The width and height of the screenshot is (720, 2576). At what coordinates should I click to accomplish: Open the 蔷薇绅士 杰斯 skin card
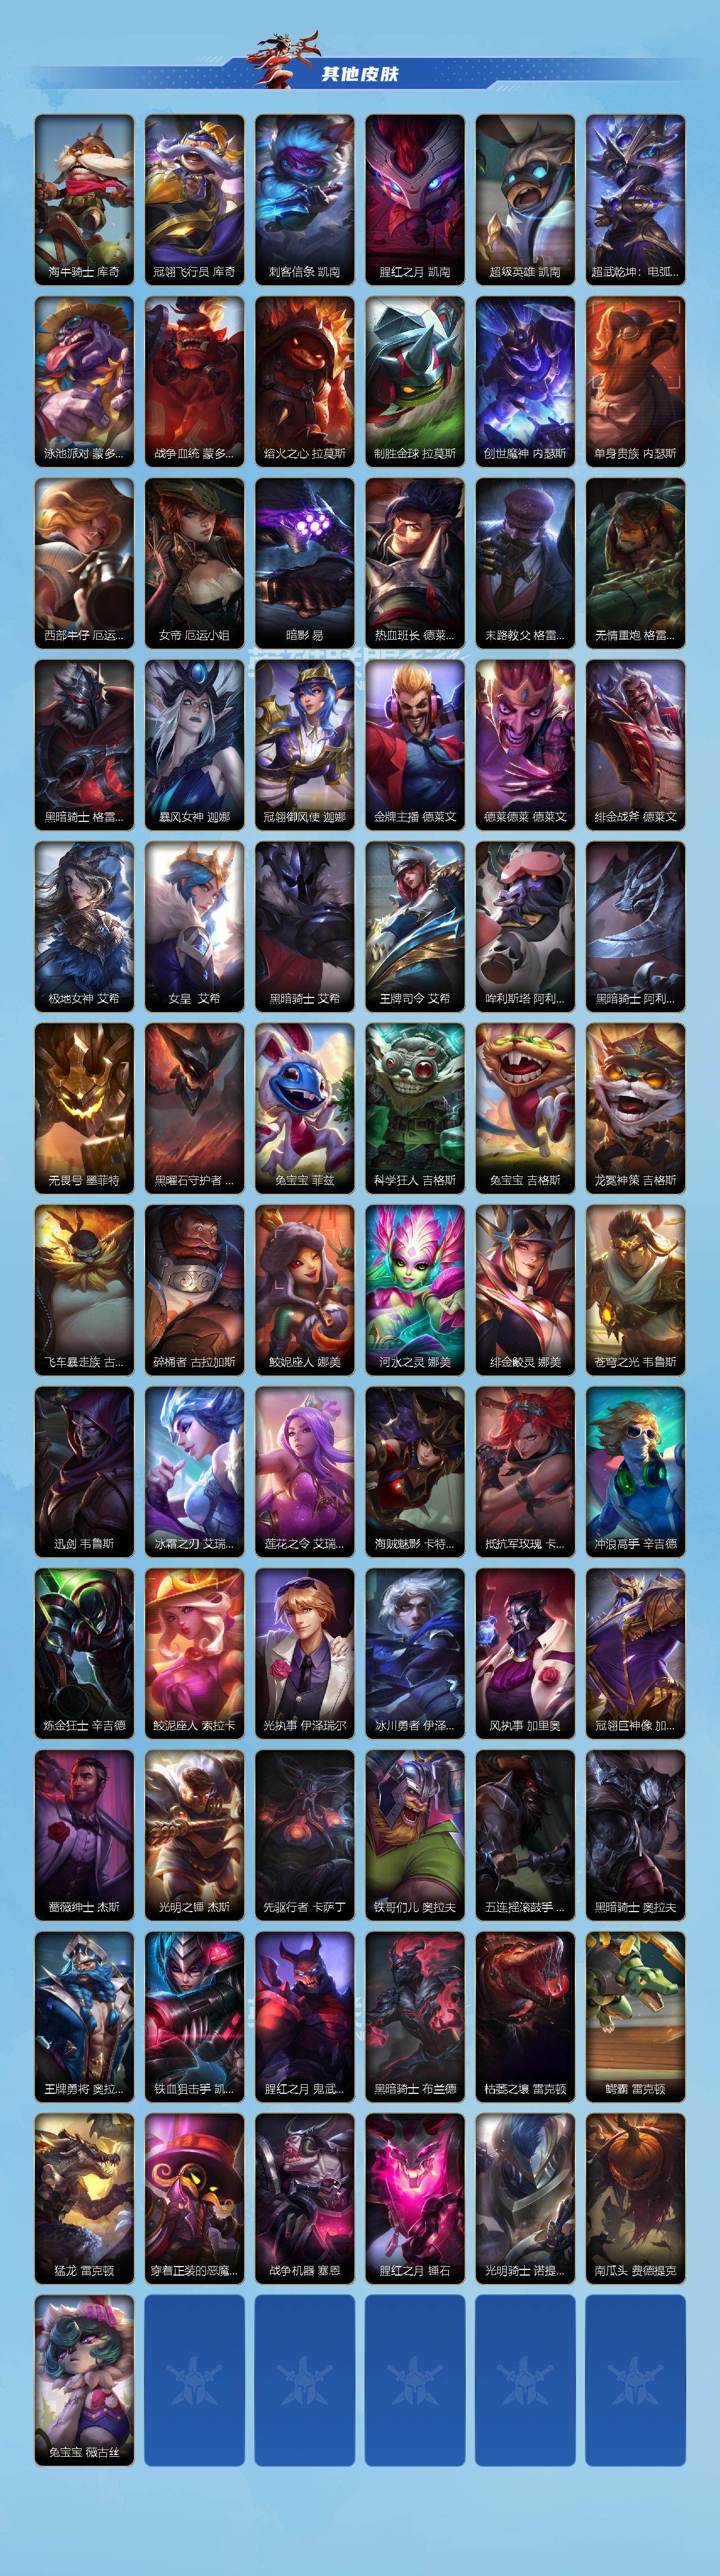coord(84,1836)
